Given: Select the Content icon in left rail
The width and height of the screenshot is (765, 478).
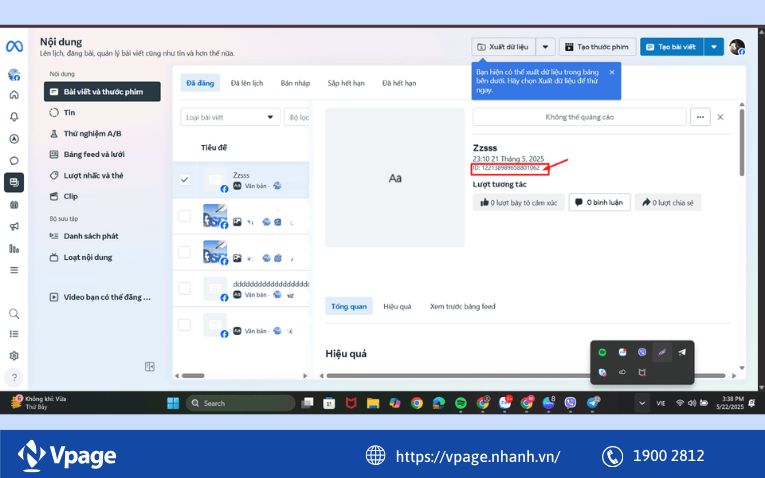Looking at the screenshot, I should 14,182.
